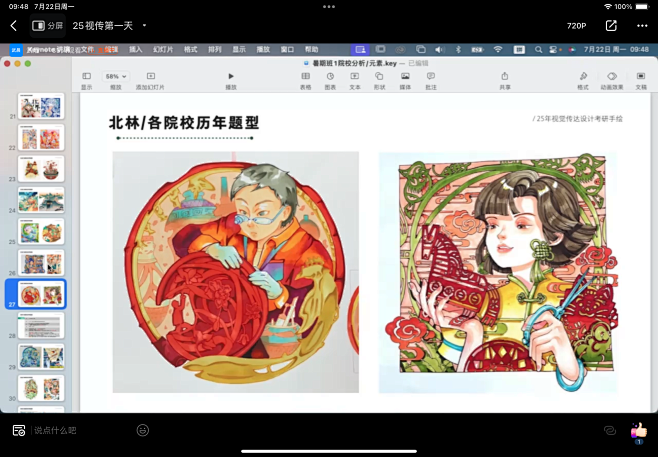Click the document title 暑期班1院校分析/元素.key
This screenshot has height=457, width=658.
click(x=355, y=63)
